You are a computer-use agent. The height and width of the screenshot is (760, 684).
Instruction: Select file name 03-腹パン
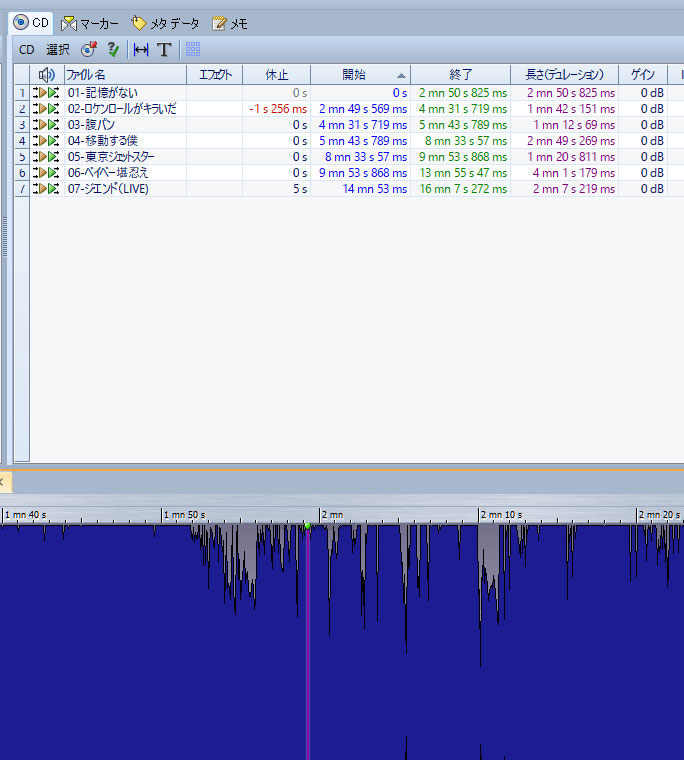[91, 125]
